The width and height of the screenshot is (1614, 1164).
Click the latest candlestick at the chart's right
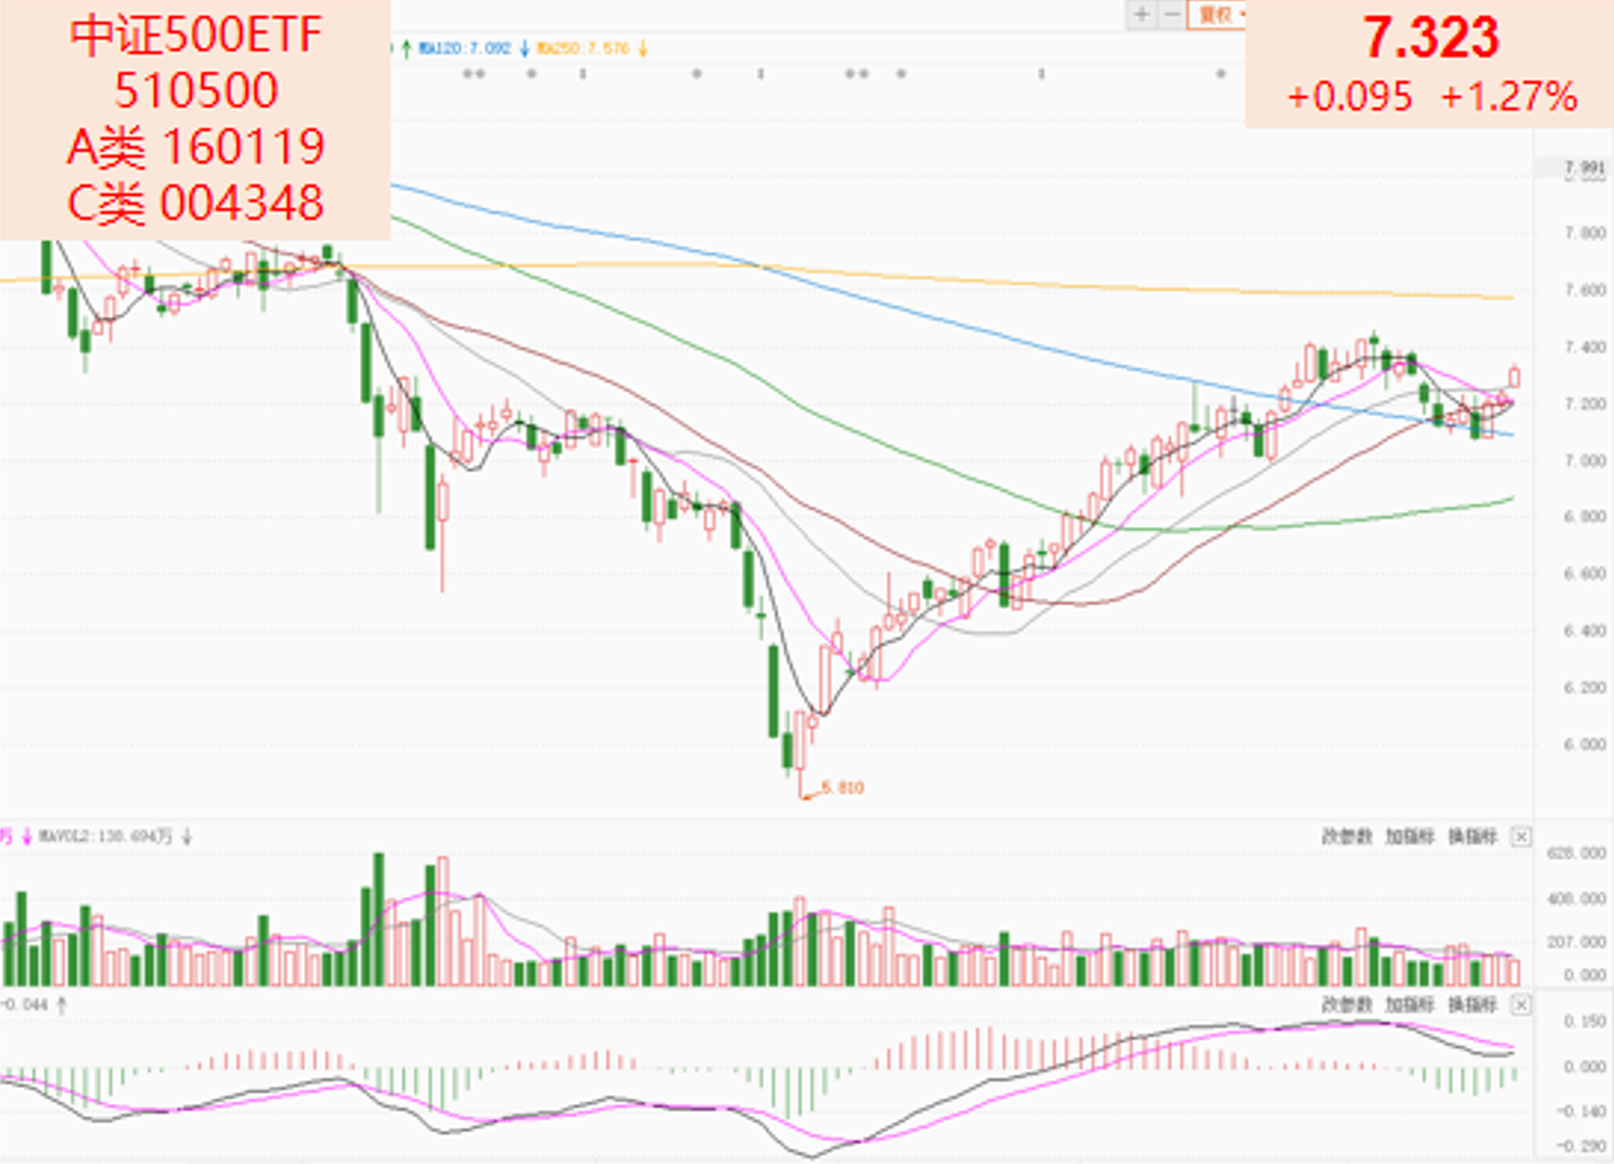coord(1514,377)
